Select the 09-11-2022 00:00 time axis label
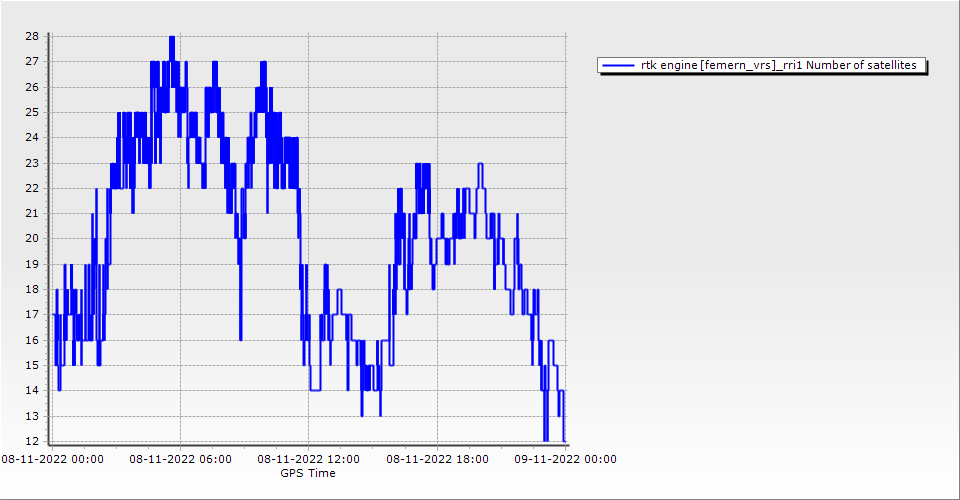Viewport: 960px width, 500px height. click(565, 459)
